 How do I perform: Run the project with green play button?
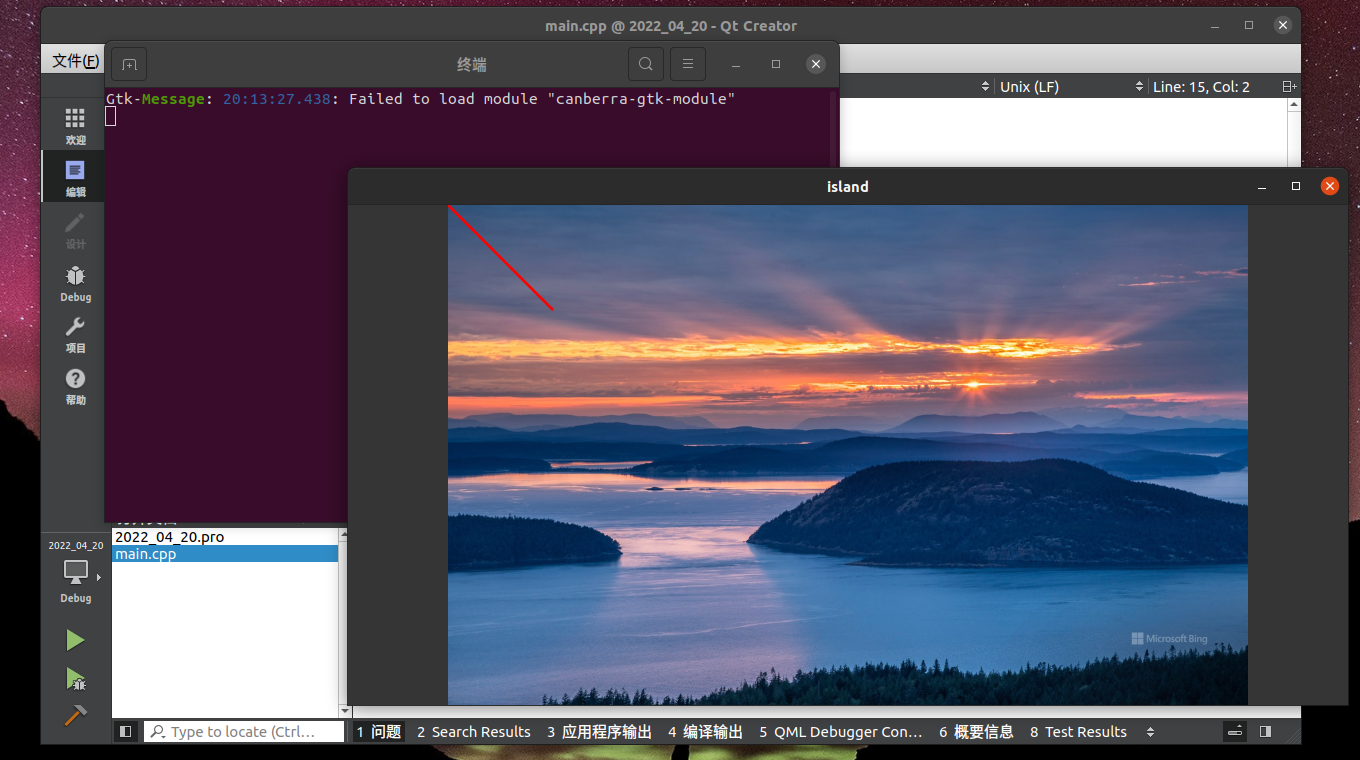click(75, 640)
